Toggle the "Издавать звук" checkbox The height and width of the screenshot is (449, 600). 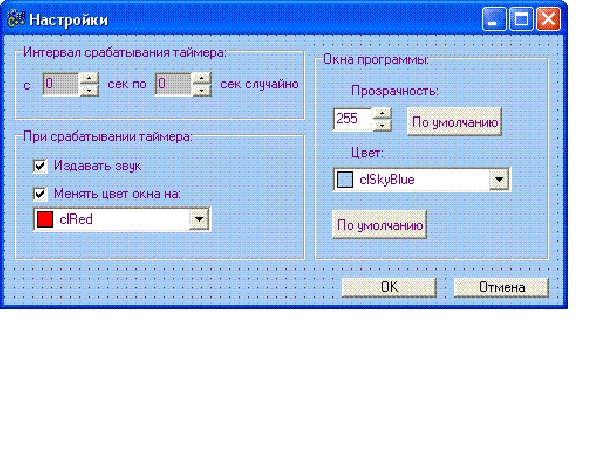point(40,166)
